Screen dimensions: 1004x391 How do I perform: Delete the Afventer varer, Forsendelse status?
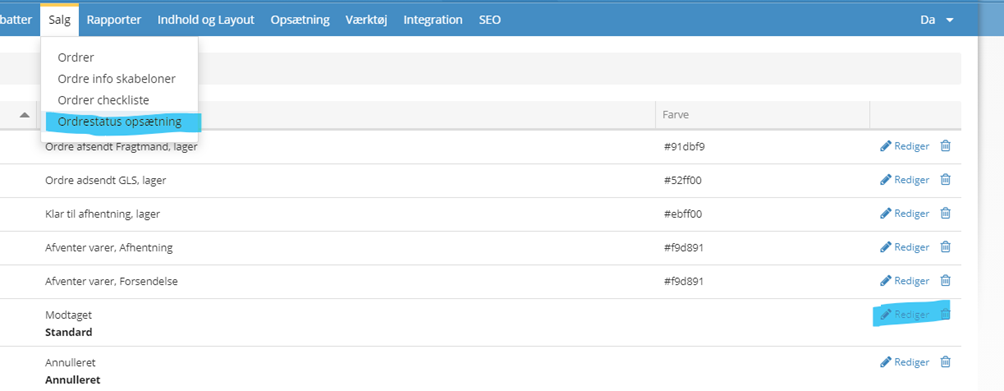(x=945, y=280)
